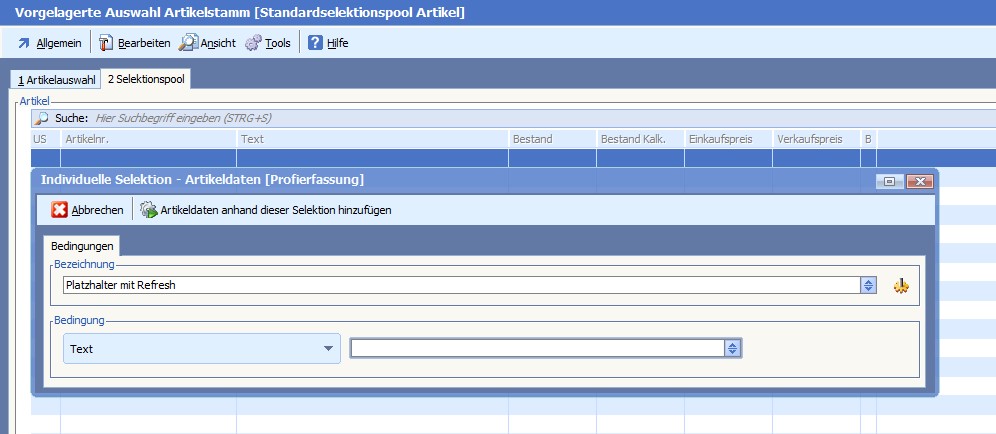Switch to the 1 Artikelauswahl tab
Image resolution: width=996 pixels, height=434 pixels.
[x=56, y=80]
